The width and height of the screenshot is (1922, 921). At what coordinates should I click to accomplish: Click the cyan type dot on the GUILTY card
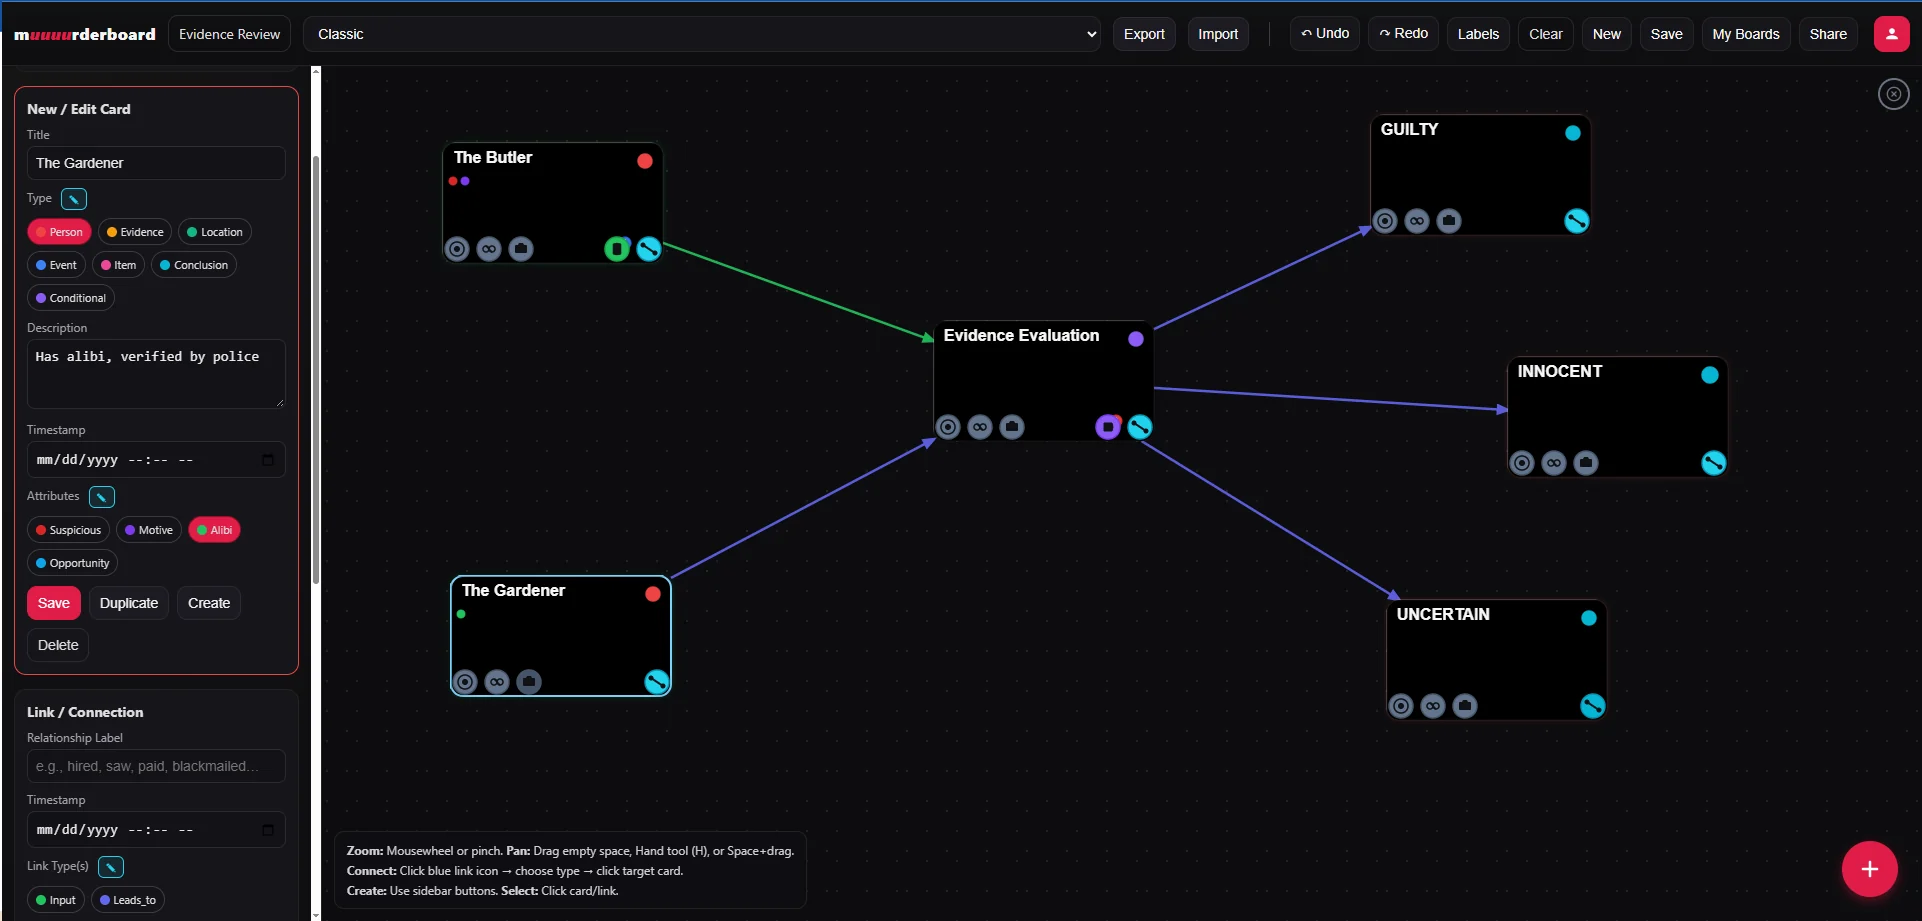[1573, 133]
